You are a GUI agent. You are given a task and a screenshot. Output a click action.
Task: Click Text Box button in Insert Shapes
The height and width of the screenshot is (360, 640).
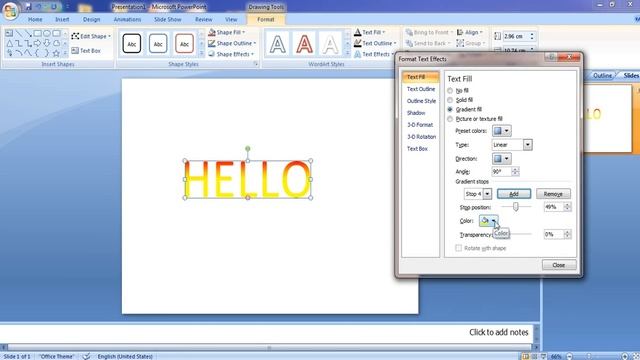click(x=86, y=51)
